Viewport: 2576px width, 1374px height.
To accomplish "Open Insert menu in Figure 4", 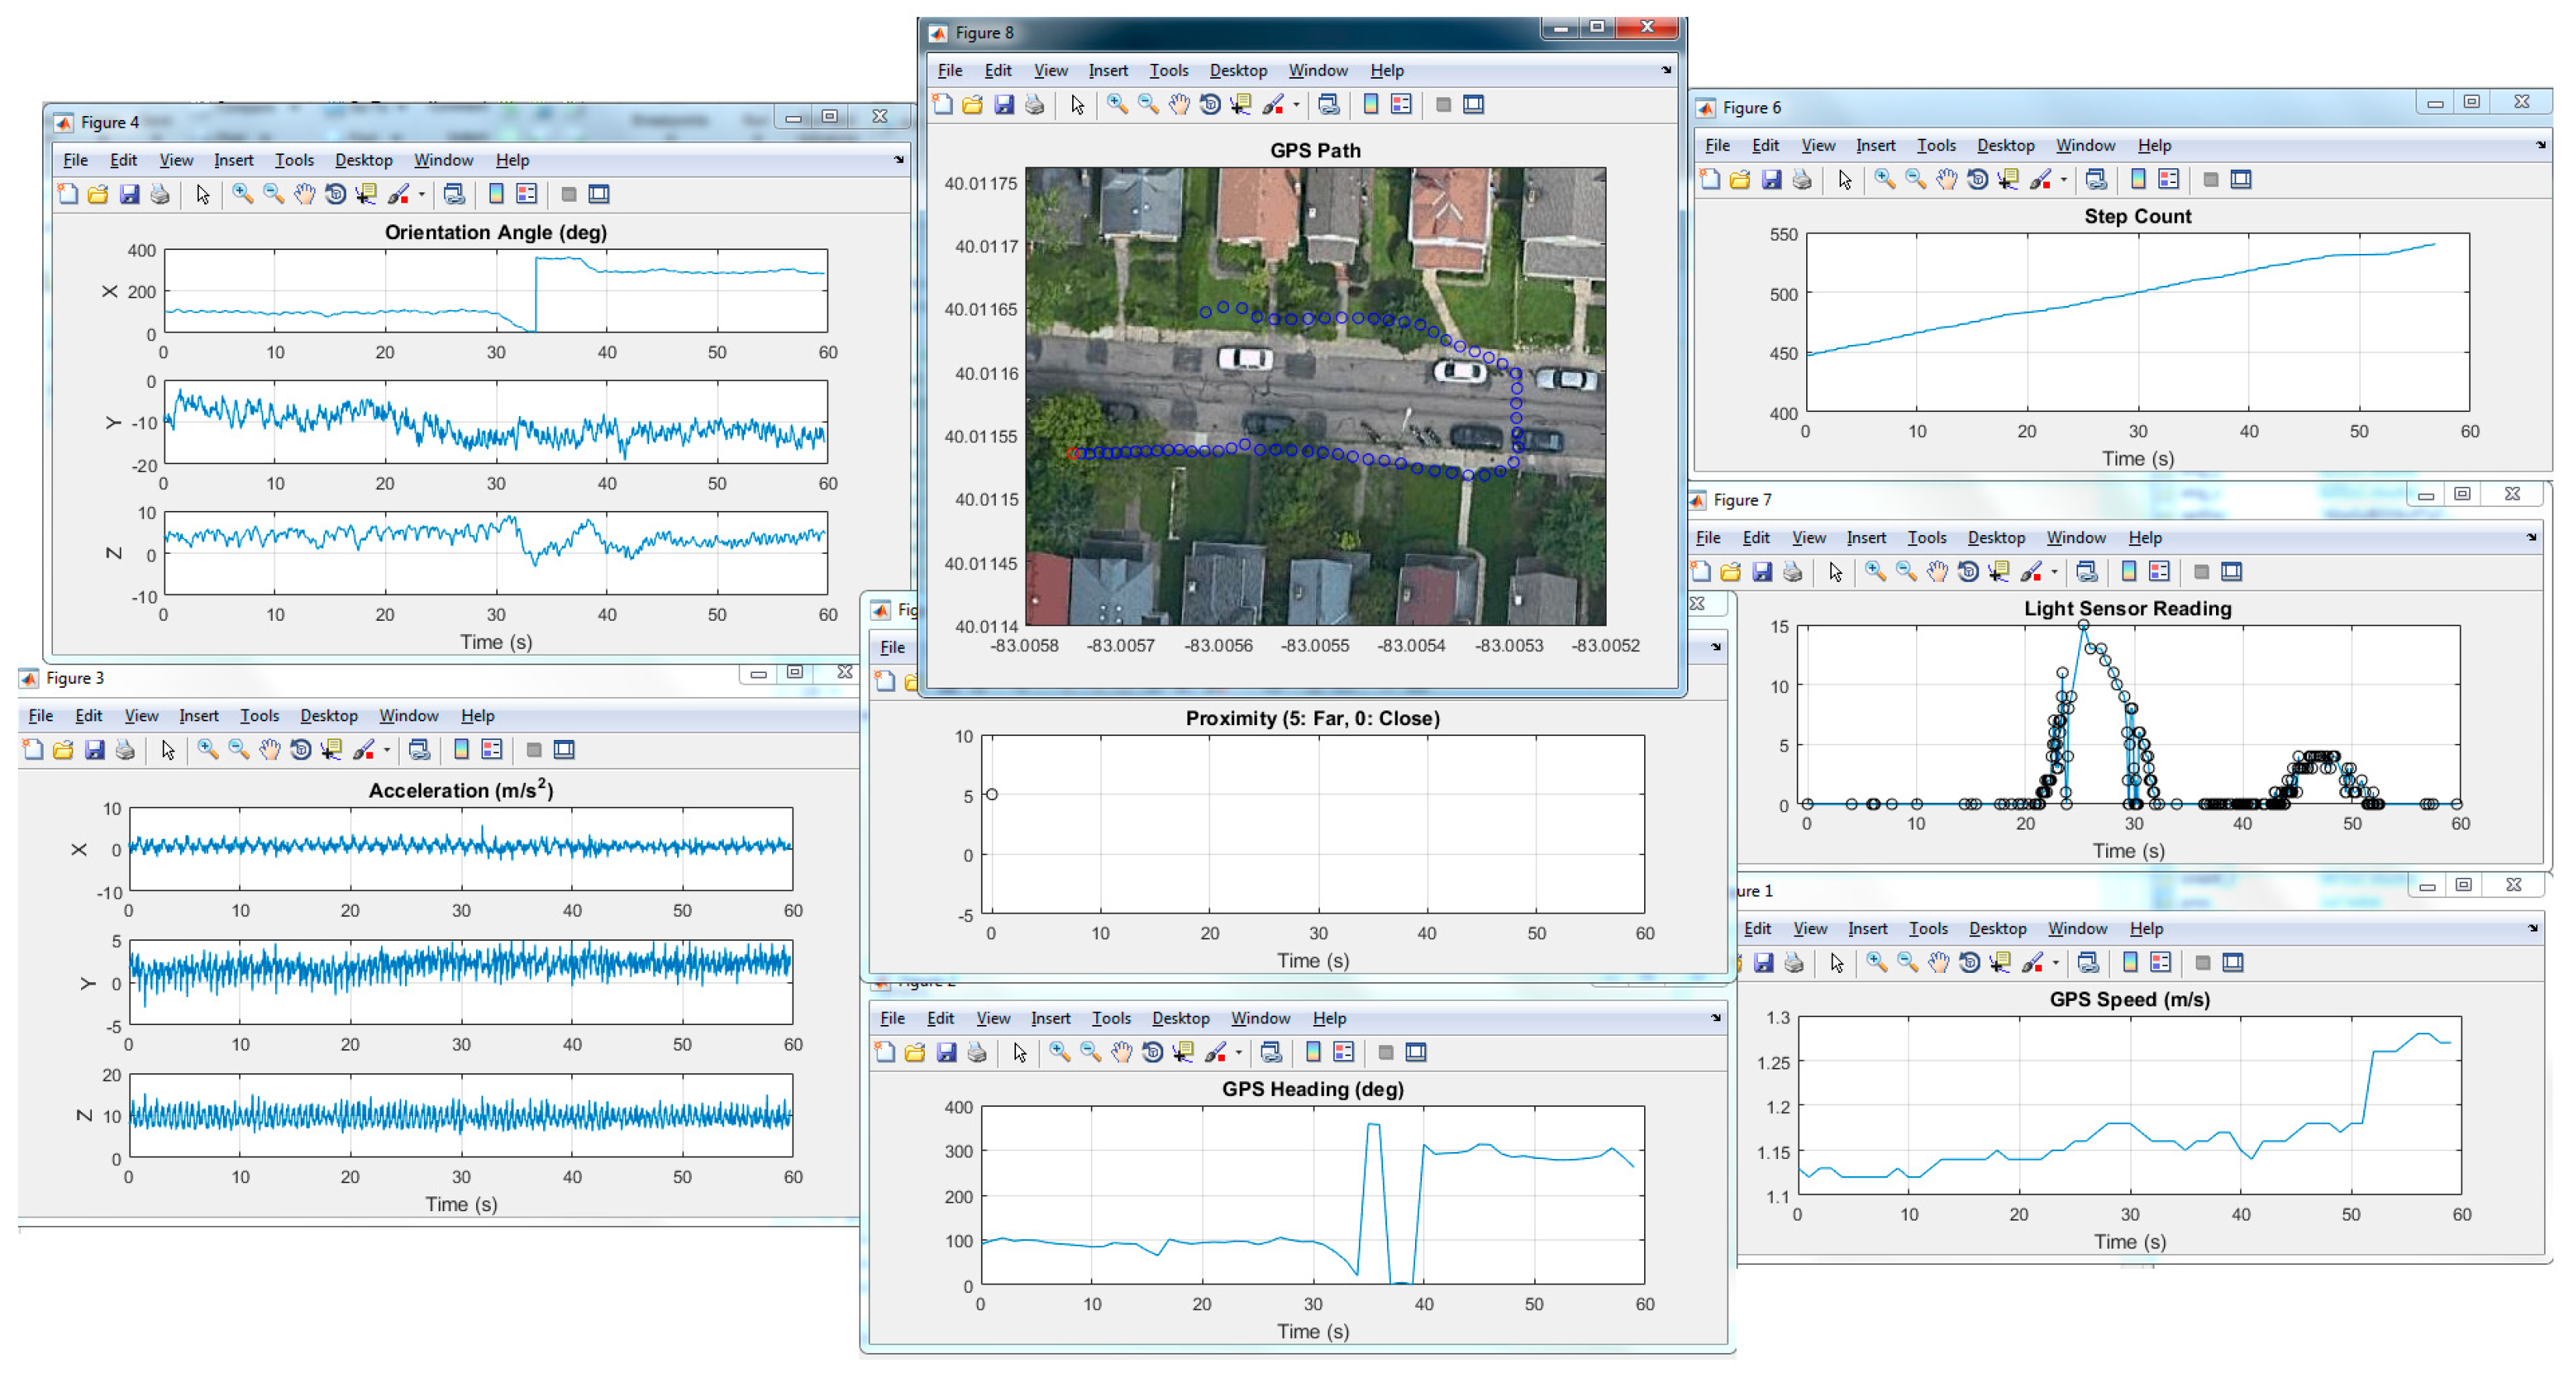I will point(233,160).
